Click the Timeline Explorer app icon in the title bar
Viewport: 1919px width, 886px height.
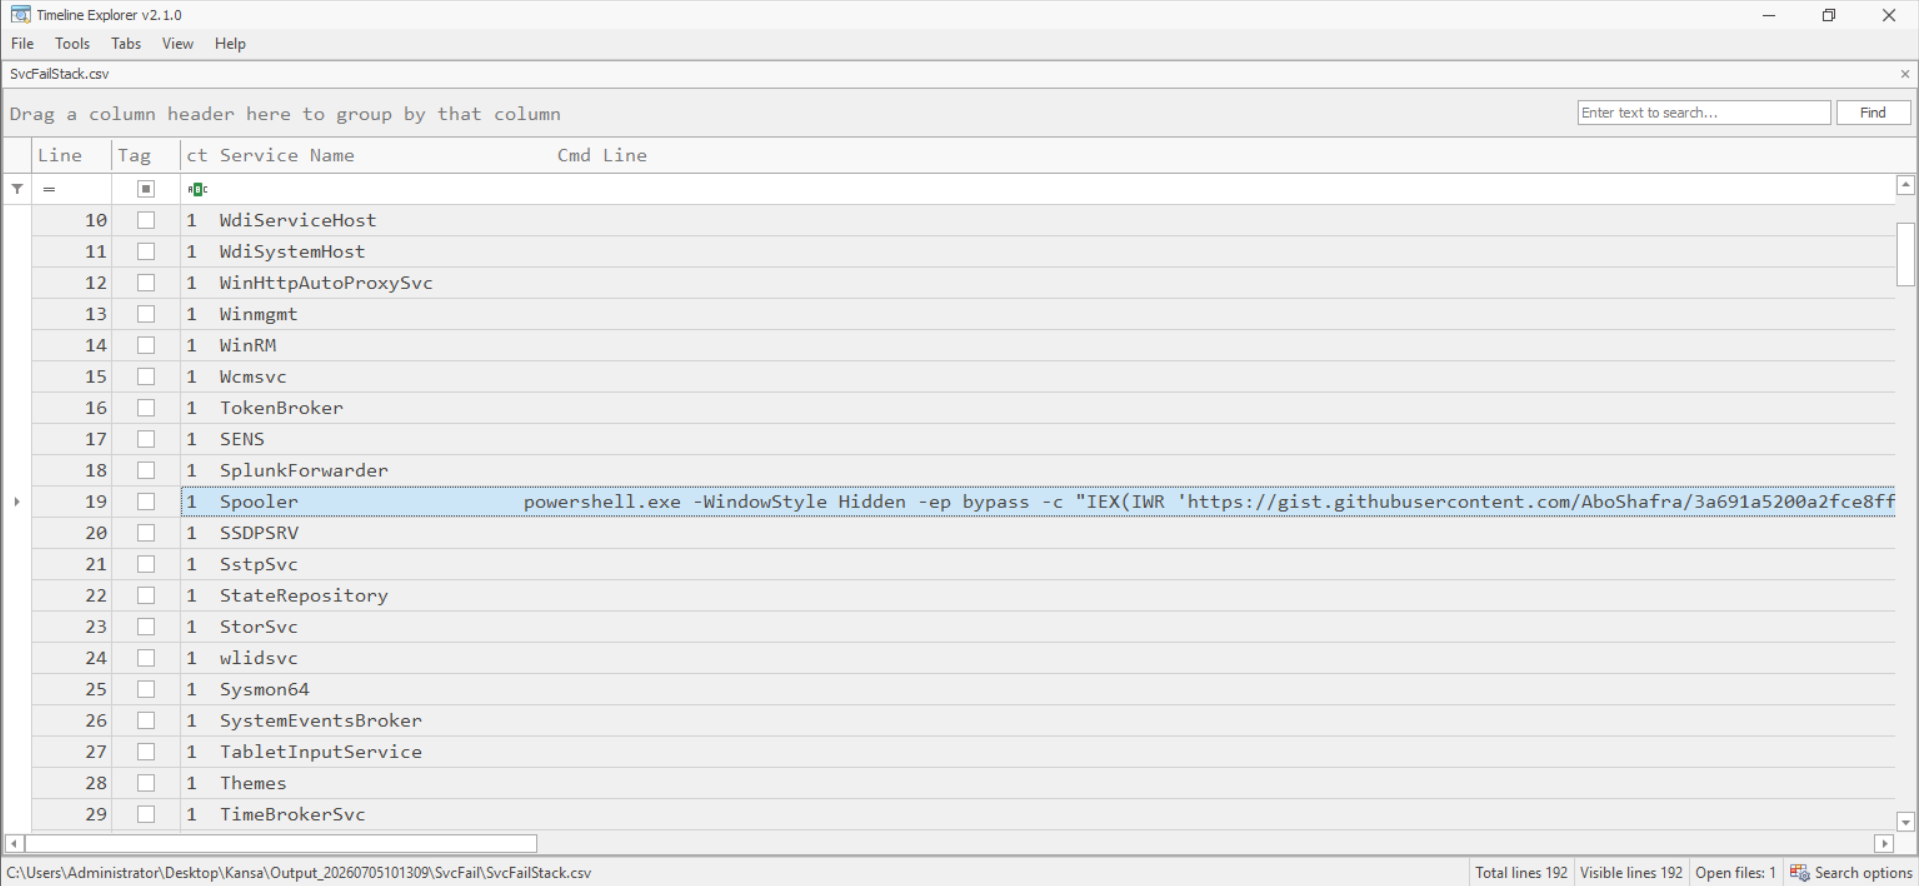[x=20, y=15]
